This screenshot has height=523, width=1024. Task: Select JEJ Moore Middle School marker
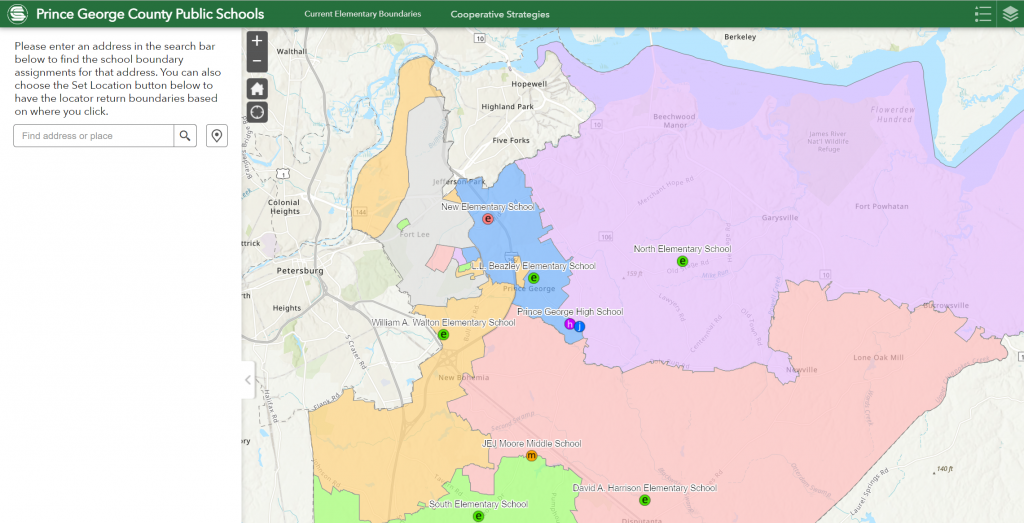(x=532, y=456)
